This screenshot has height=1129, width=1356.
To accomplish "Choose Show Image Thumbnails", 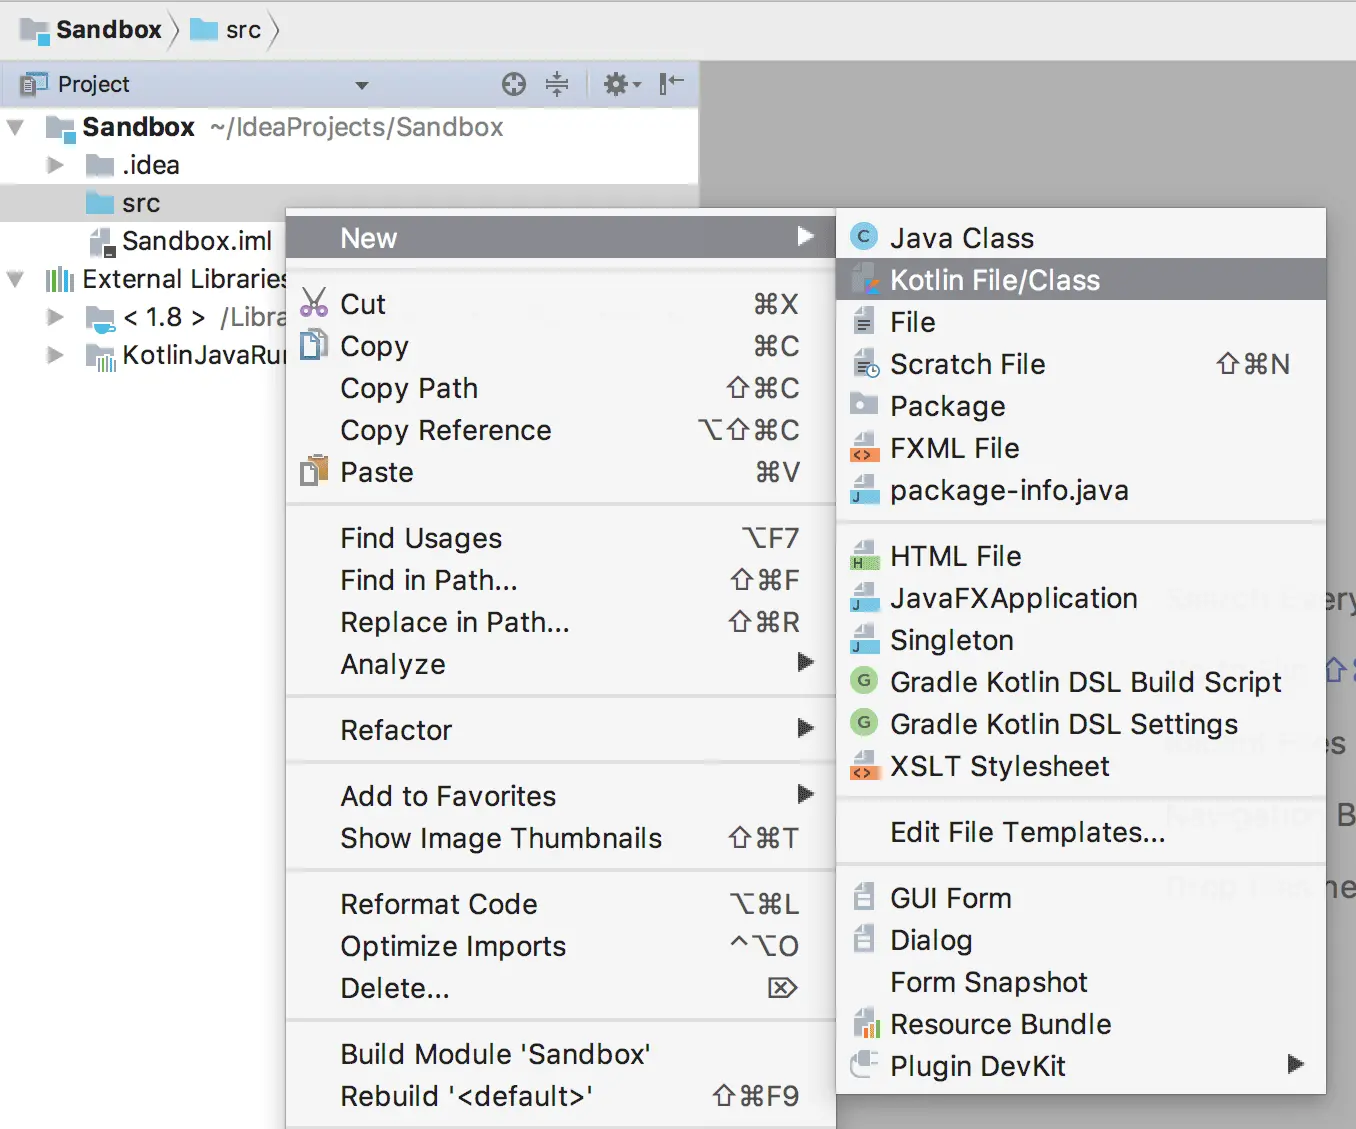I will coord(561,838).
